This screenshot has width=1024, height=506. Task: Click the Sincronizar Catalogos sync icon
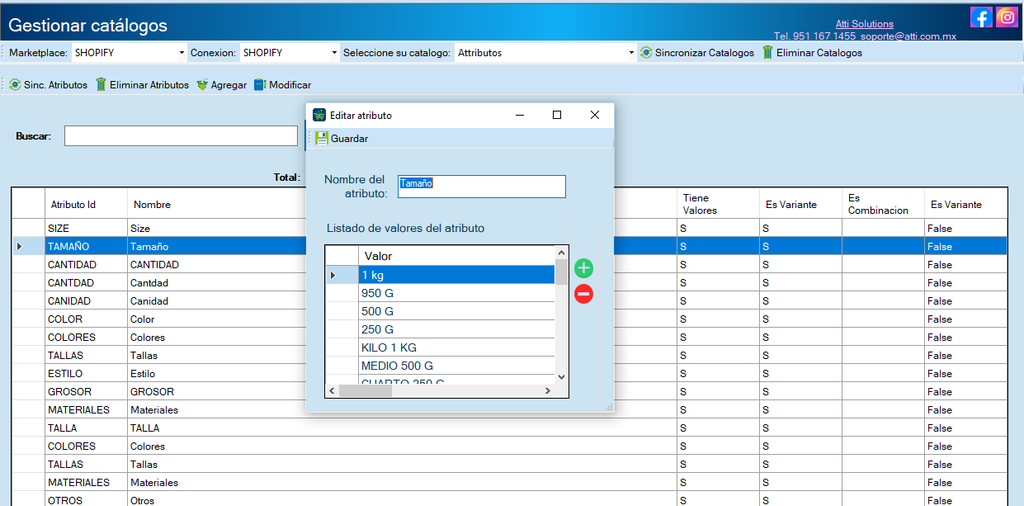(646, 53)
